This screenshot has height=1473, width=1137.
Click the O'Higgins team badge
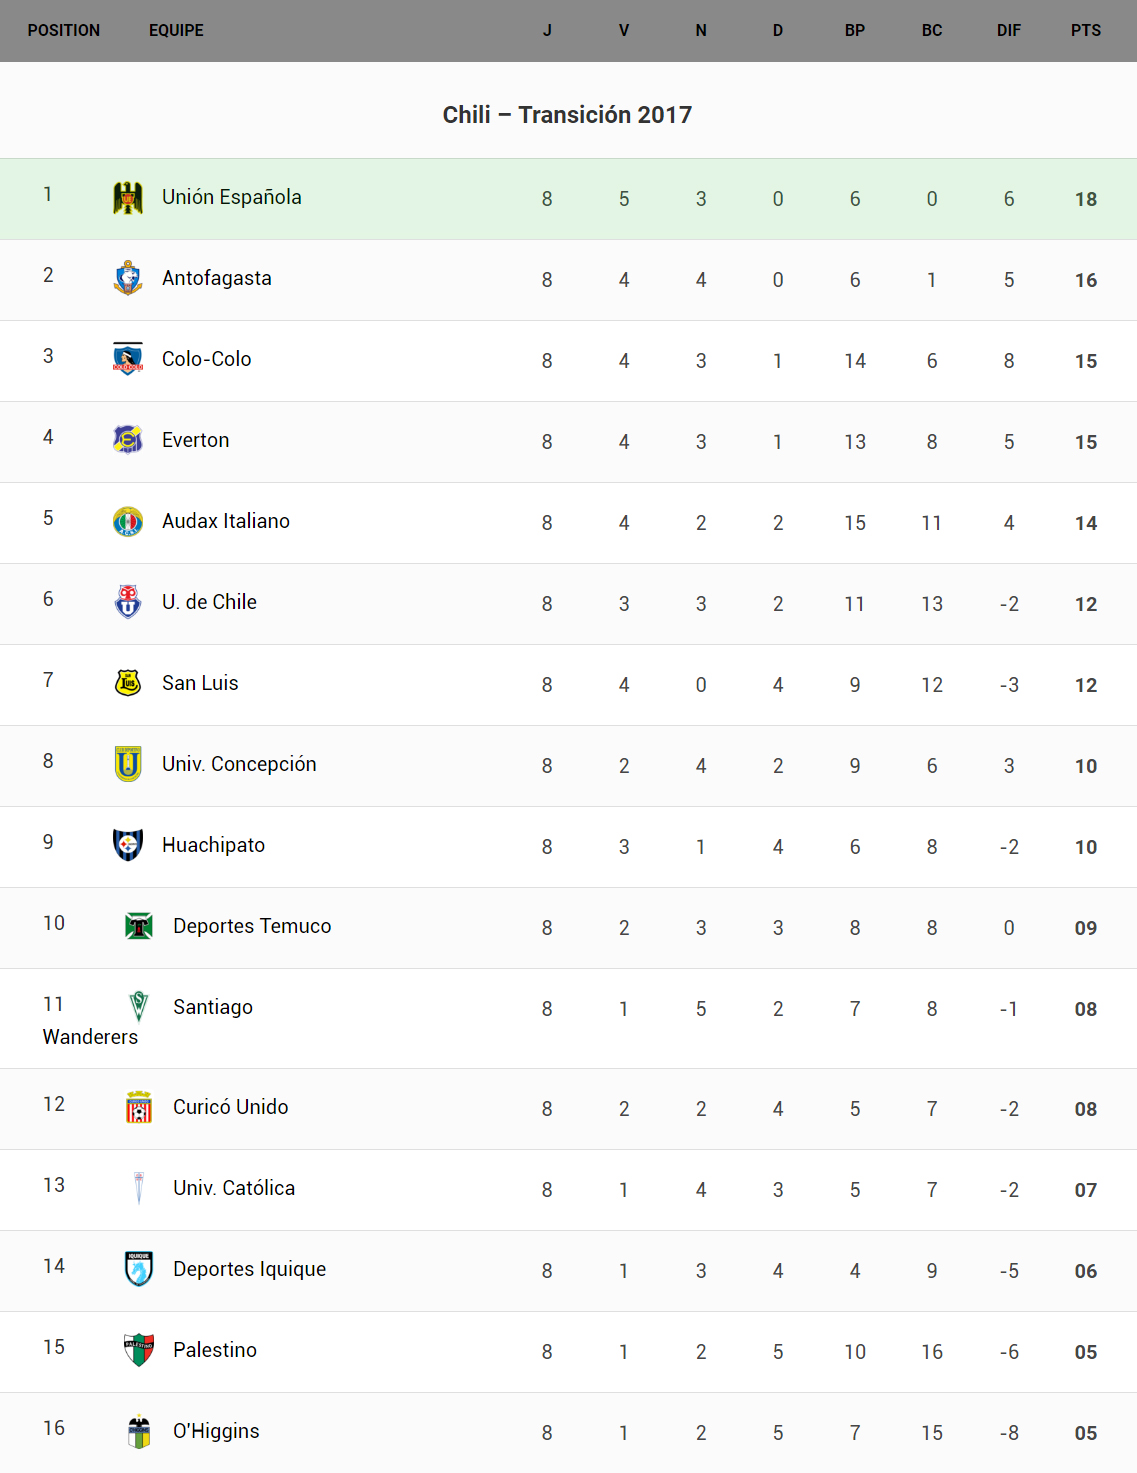(x=139, y=1431)
